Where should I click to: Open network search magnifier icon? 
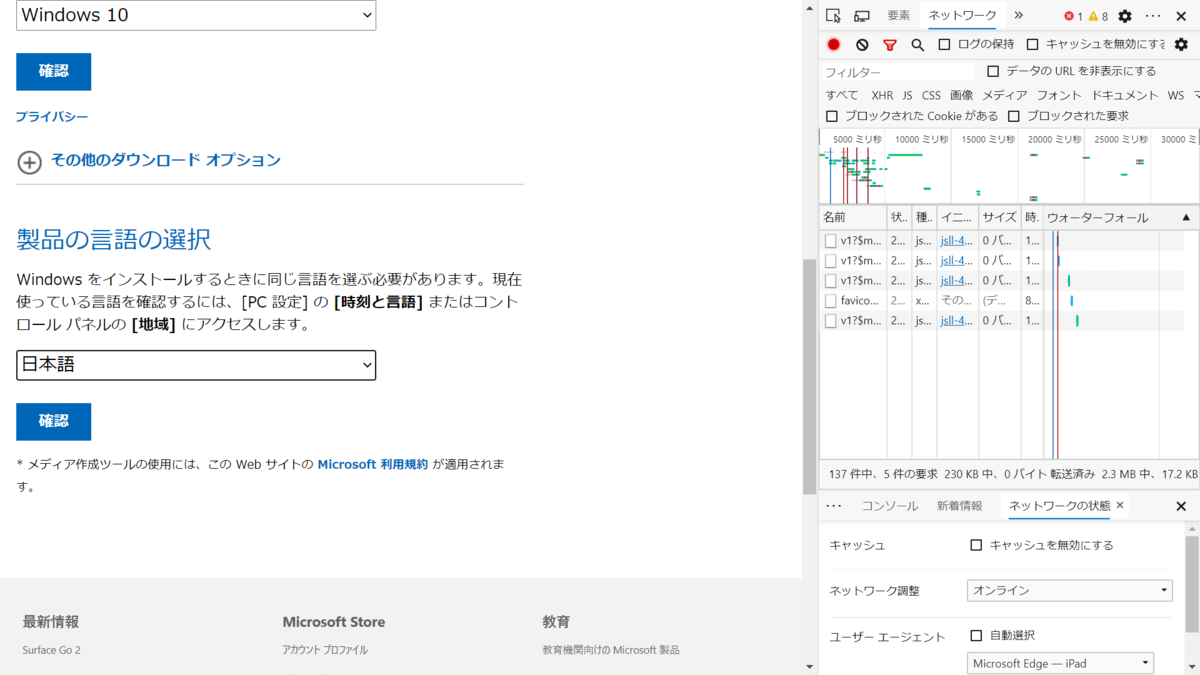pyautogui.click(x=918, y=45)
